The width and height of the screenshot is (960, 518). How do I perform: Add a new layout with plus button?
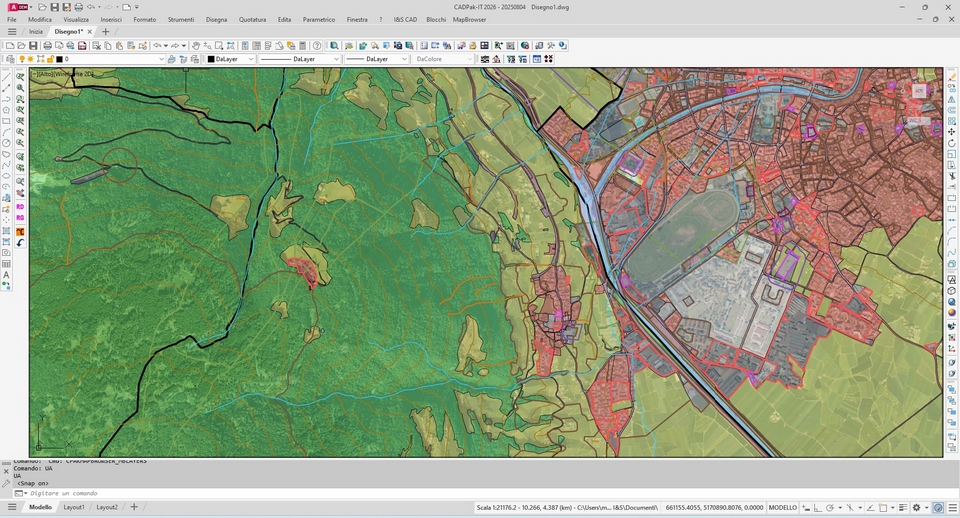[x=134, y=507]
